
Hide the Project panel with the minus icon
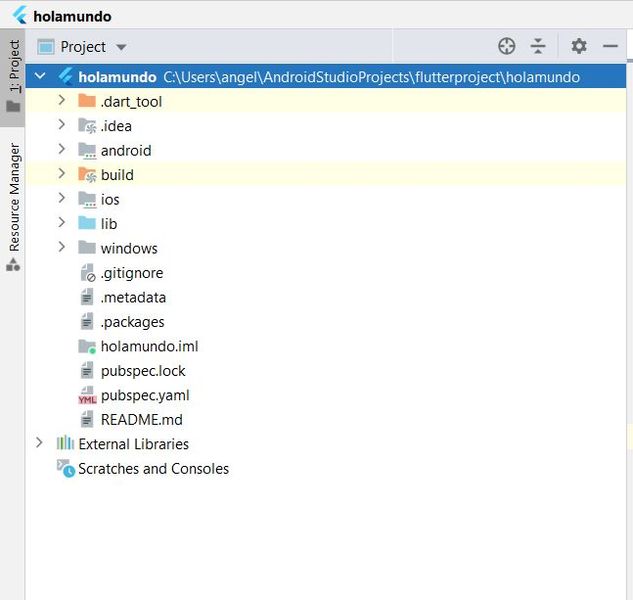pyautogui.click(x=610, y=46)
